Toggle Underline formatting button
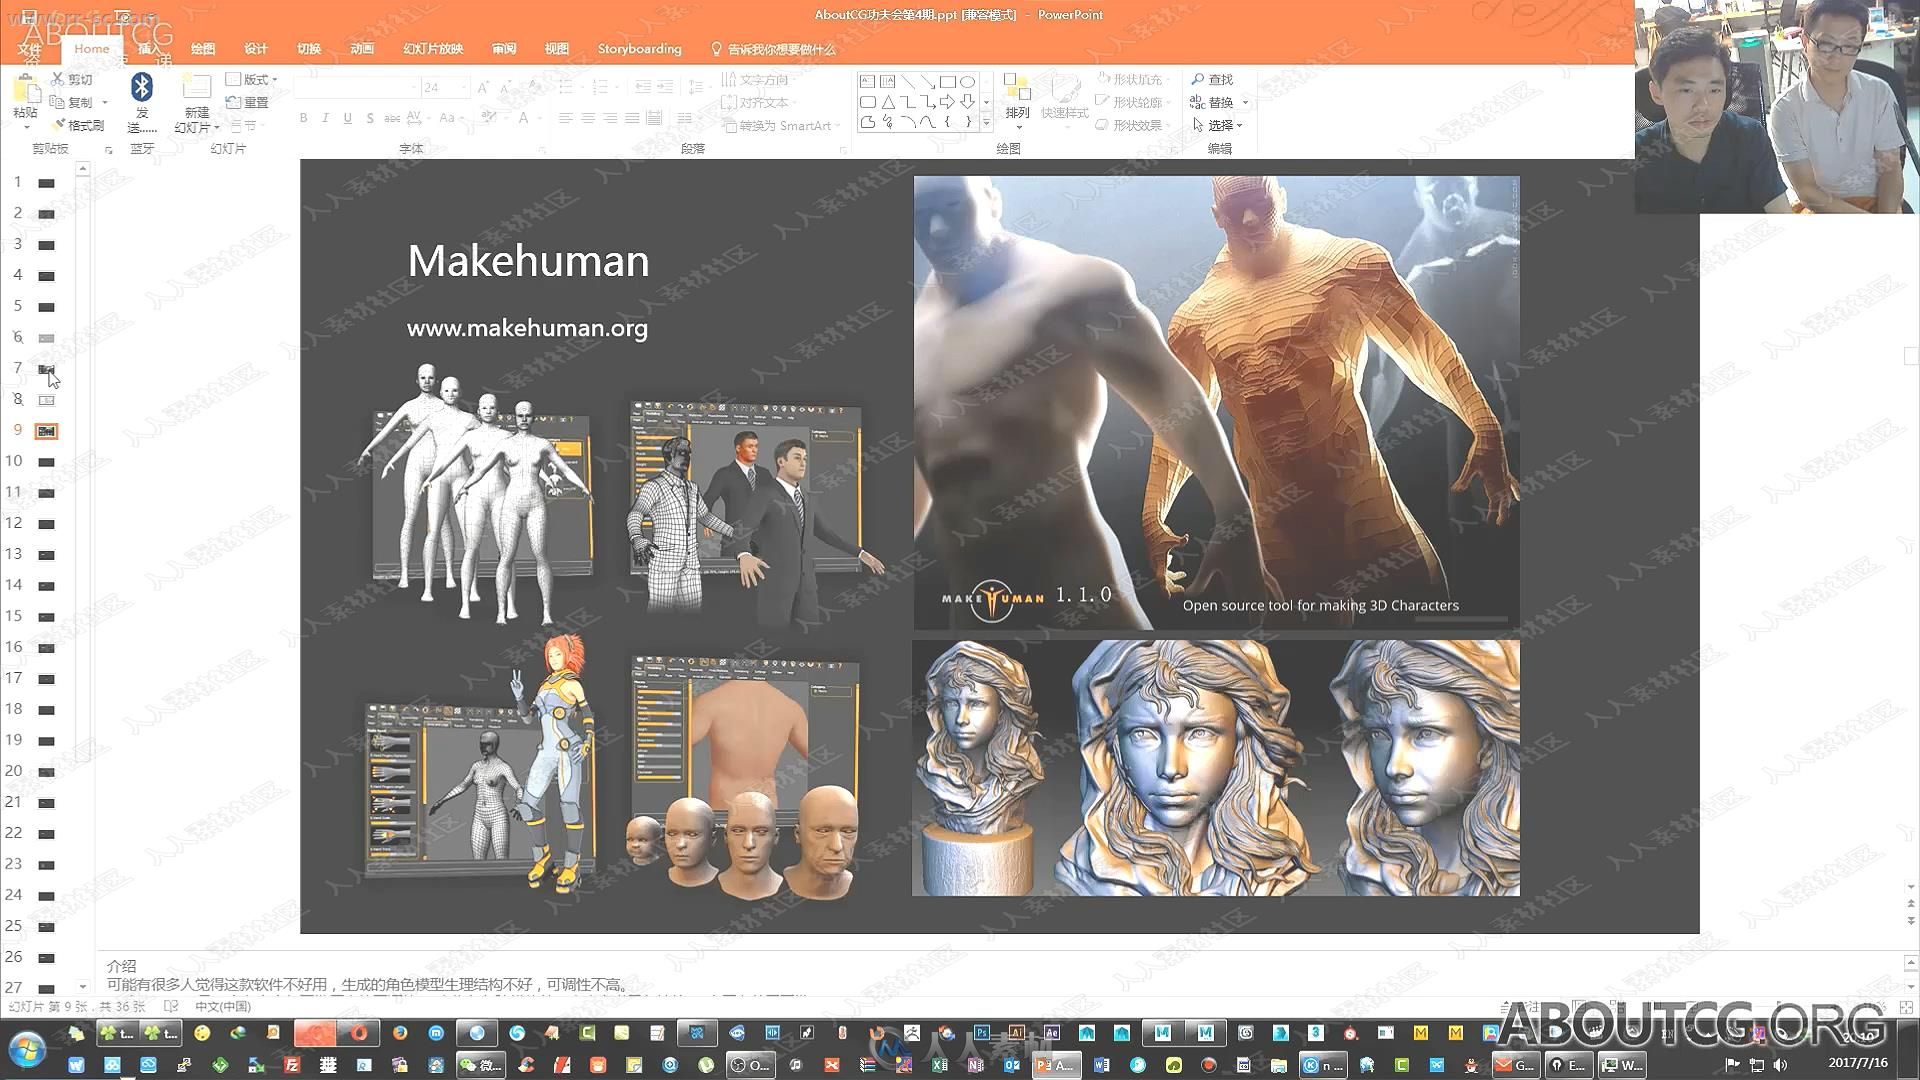This screenshot has width=1920, height=1080. (347, 118)
